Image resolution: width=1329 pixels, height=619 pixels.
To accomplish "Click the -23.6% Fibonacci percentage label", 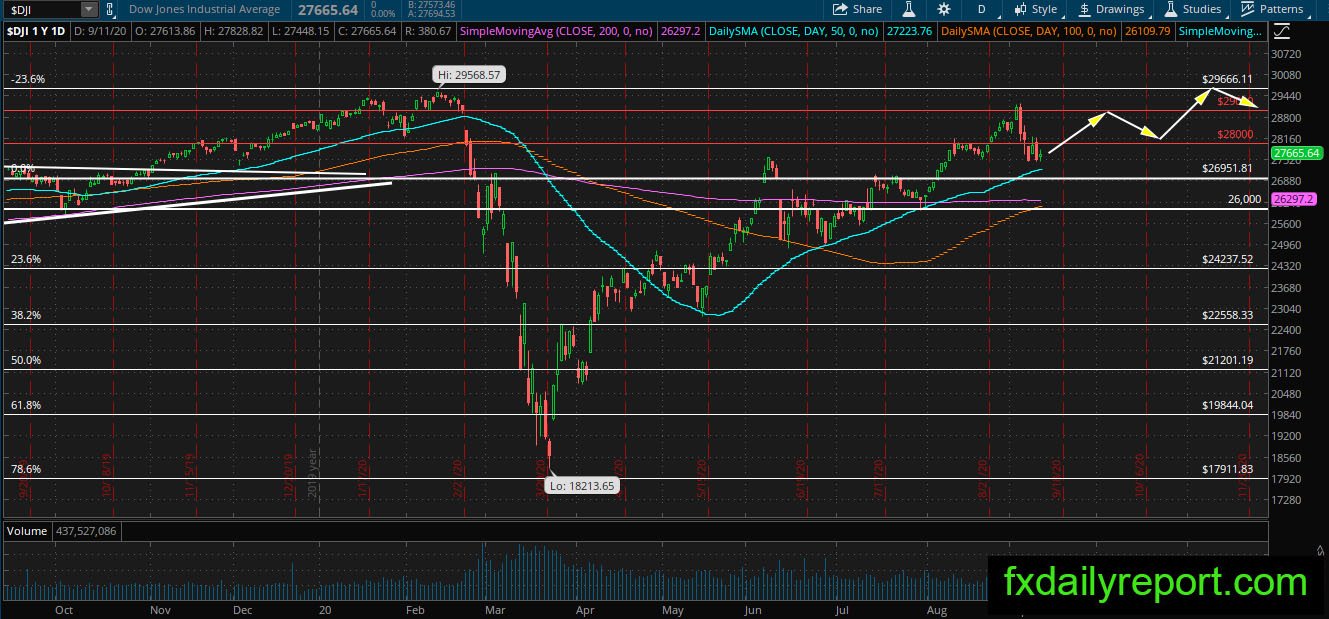I will point(27,79).
